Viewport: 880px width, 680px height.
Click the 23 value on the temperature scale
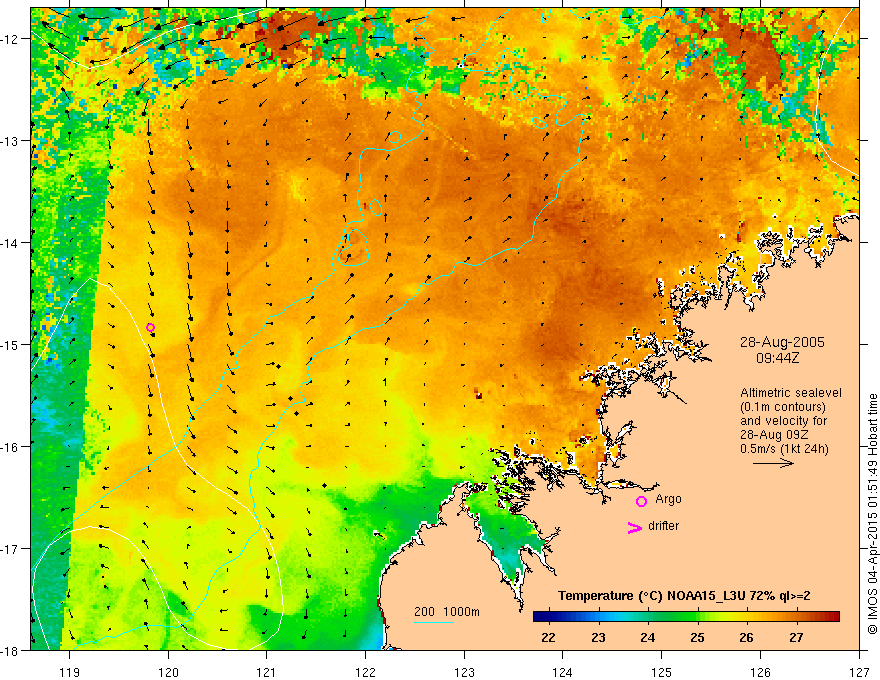598,637
